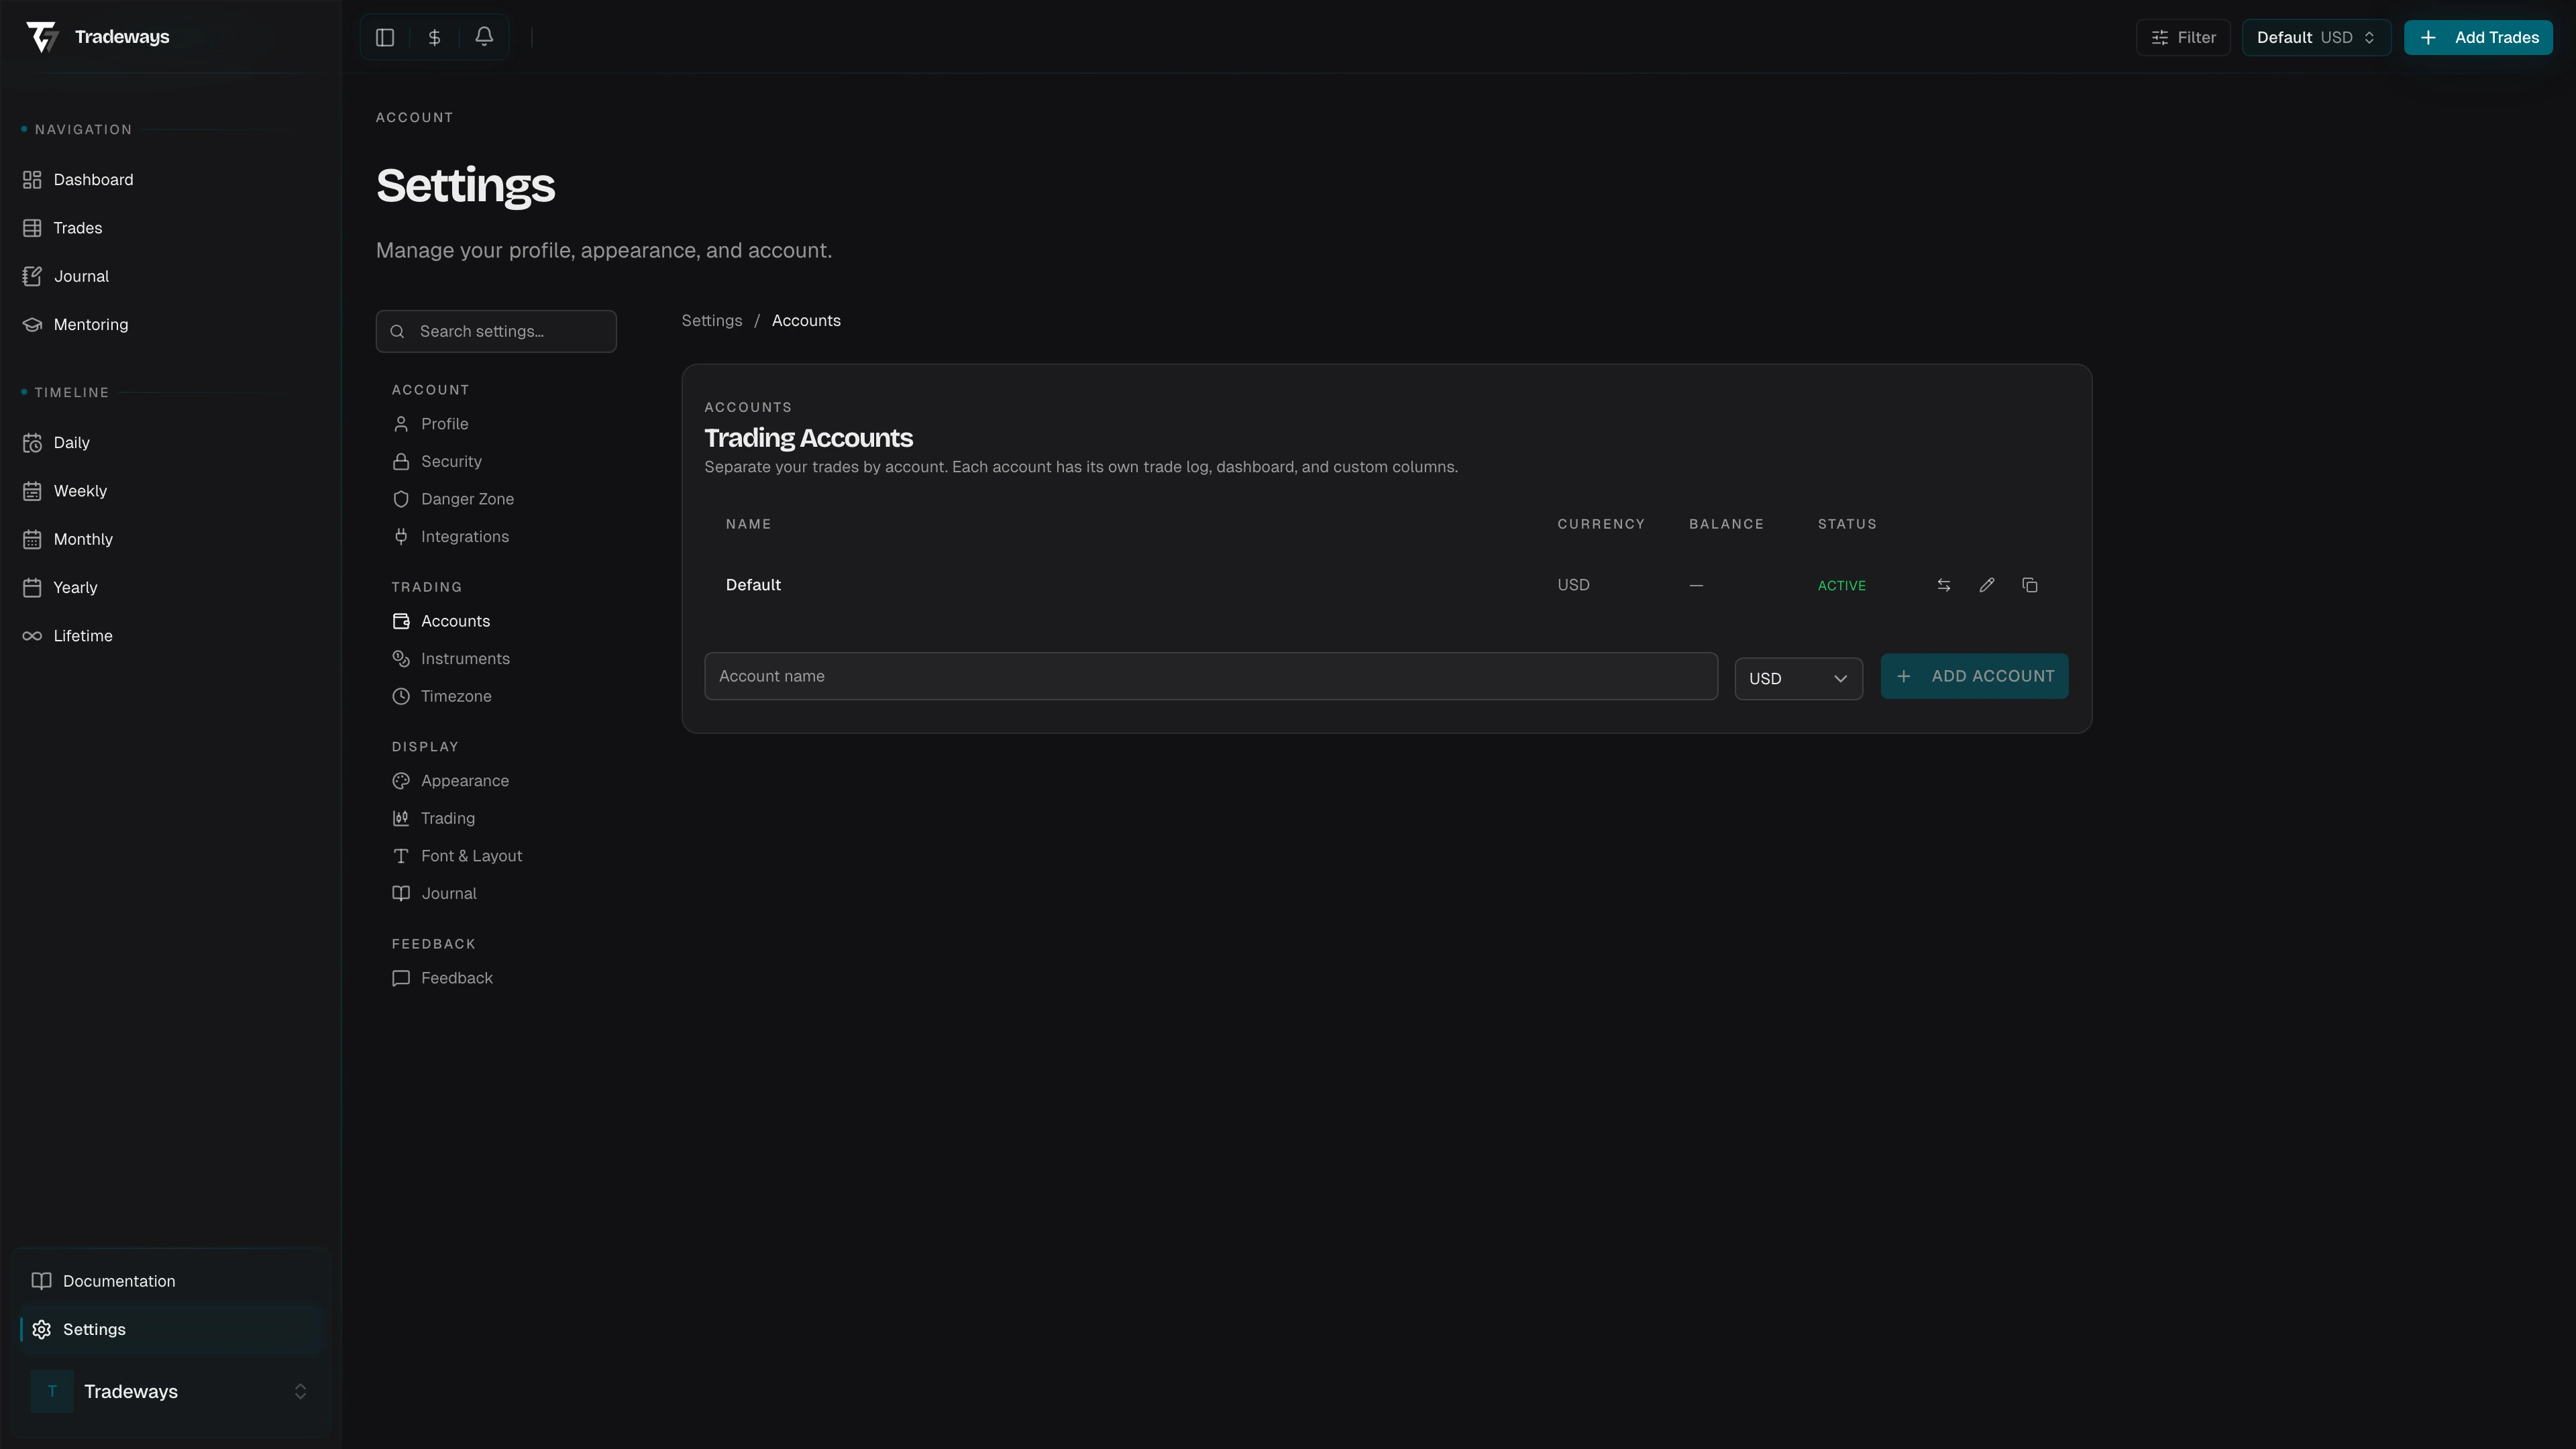Viewport: 2576px width, 1449px height.
Task: Open notifications via the bell icon
Action: (x=484, y=37)
